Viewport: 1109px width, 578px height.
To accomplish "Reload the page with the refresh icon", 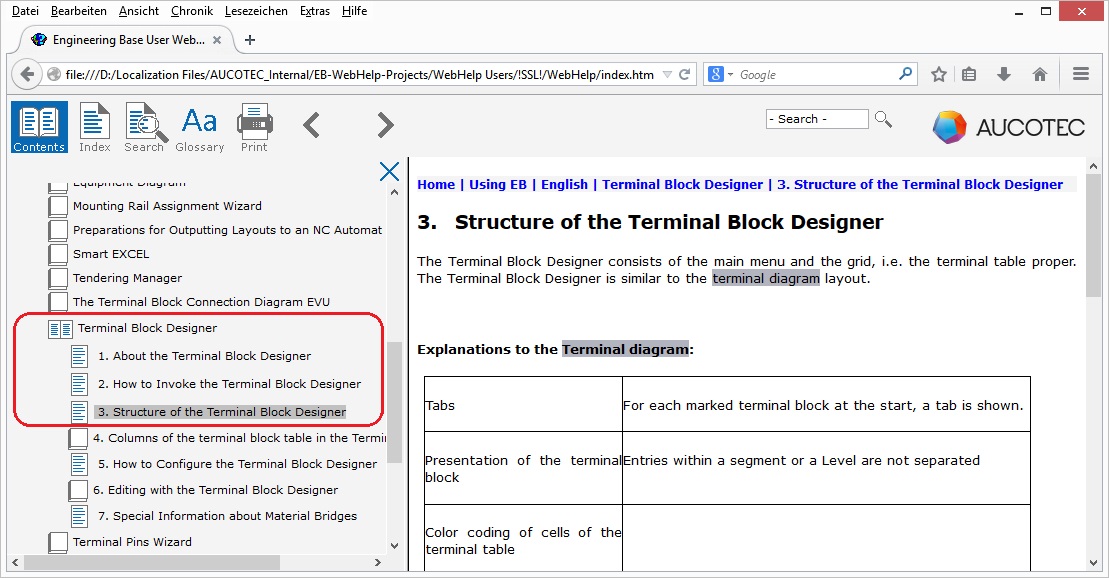I will [684, 74].
